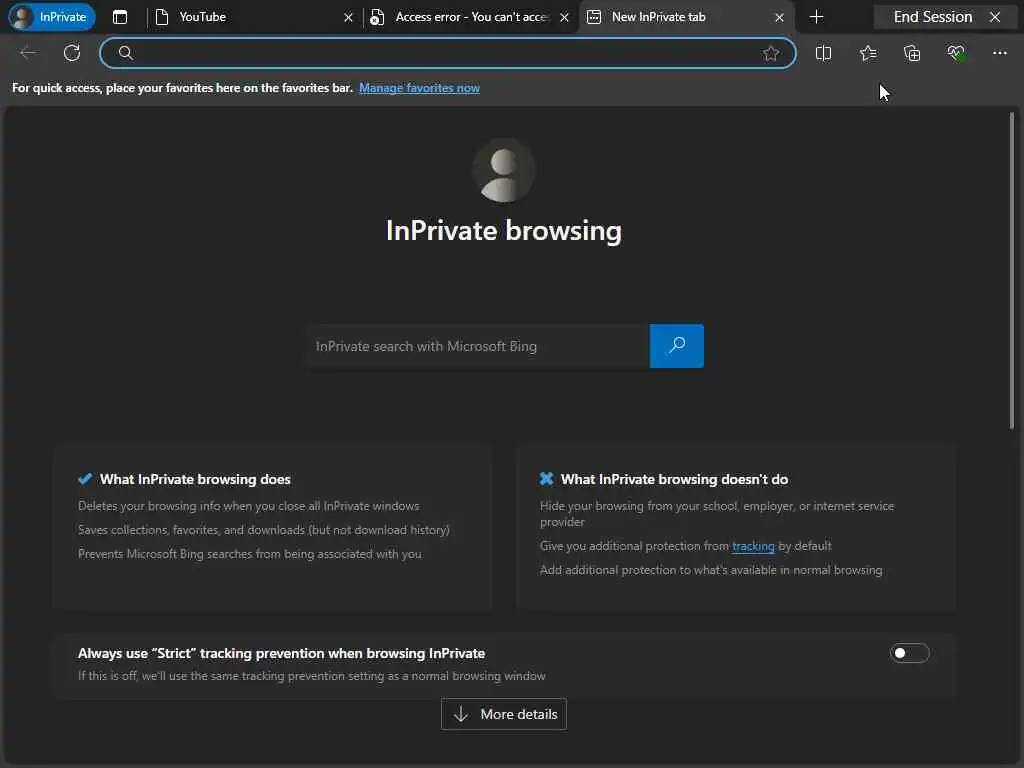Screen dimensions: 1024x768
Task: Click 'What InPrivate browsing does' heading
Action: 195,479
